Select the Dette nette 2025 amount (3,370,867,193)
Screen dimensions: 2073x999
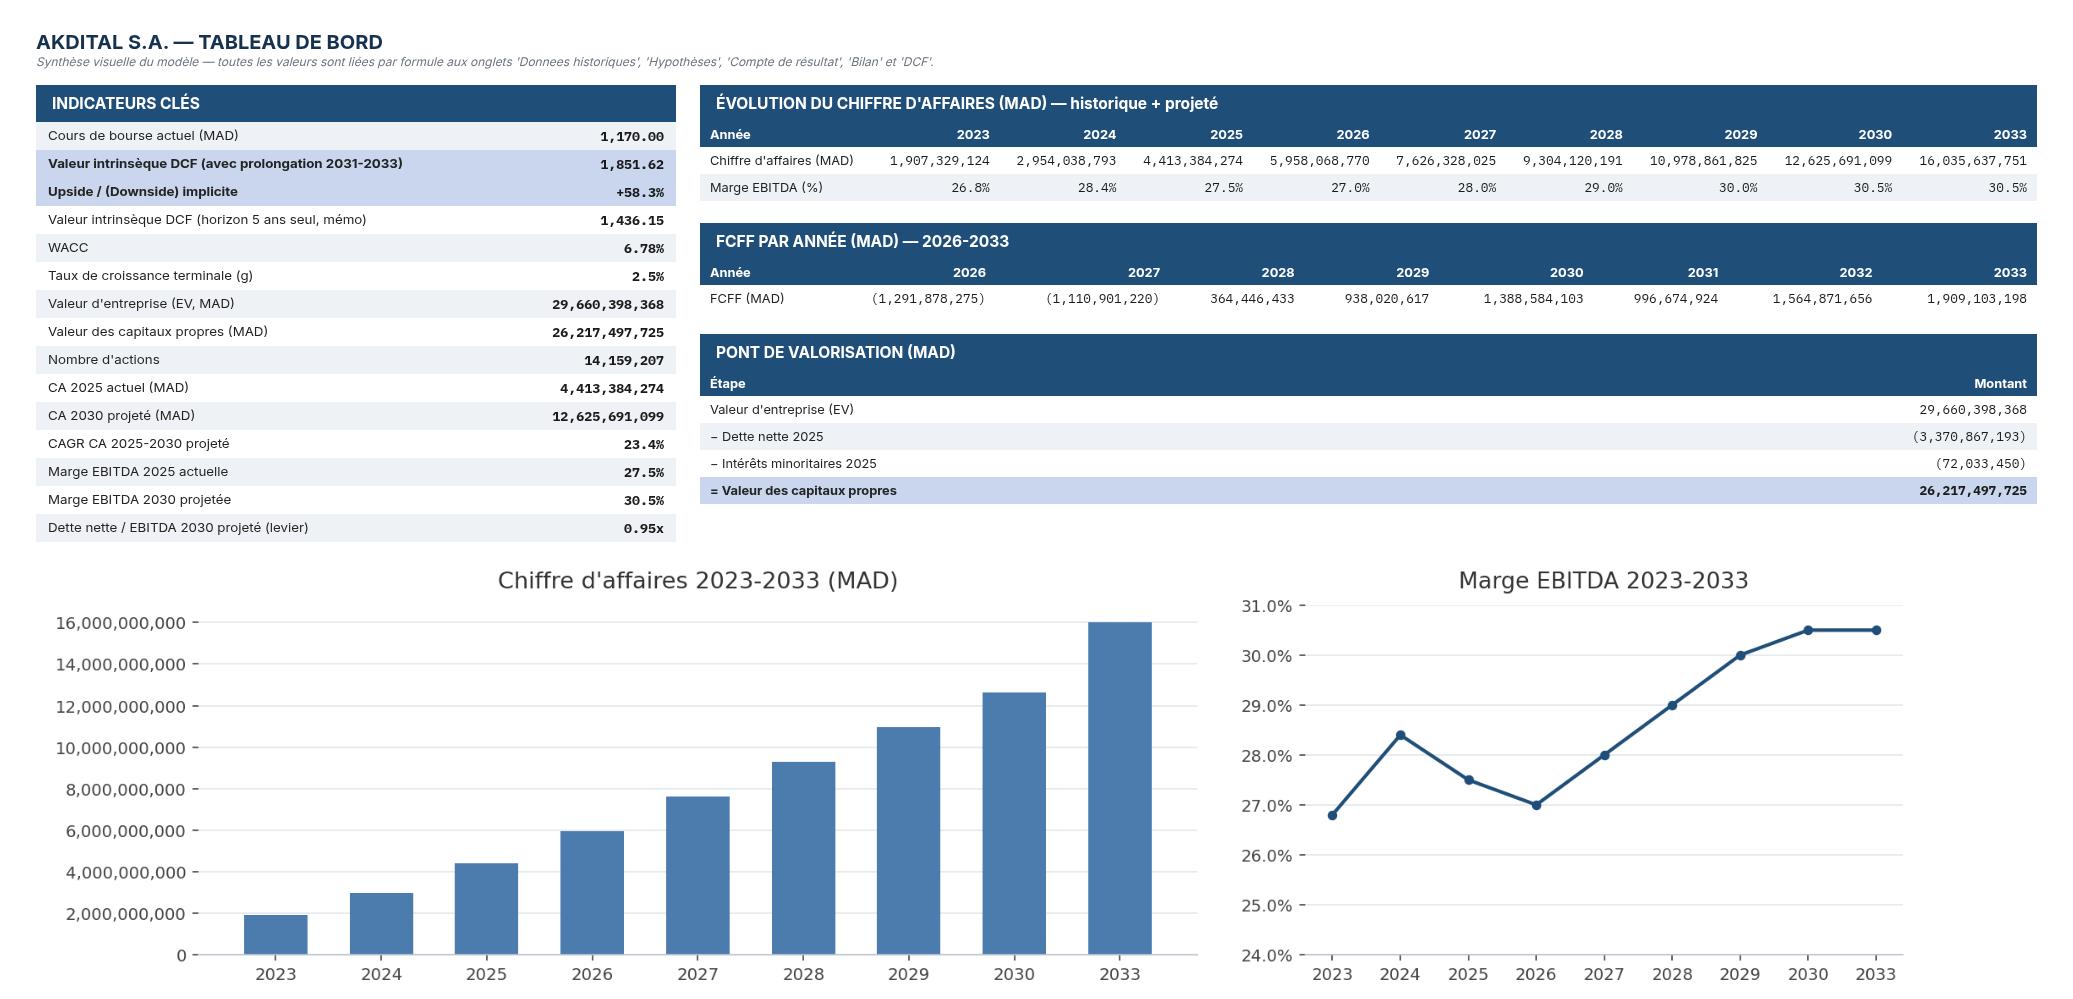(1969, 437)
